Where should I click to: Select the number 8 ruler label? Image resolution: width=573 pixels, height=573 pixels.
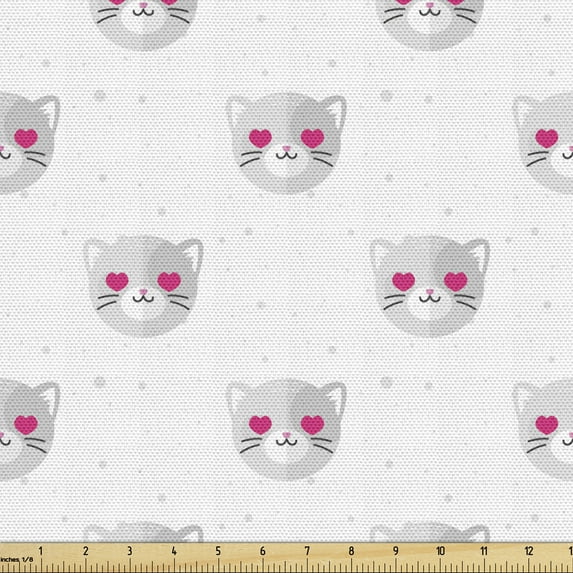tap(351, 551)
